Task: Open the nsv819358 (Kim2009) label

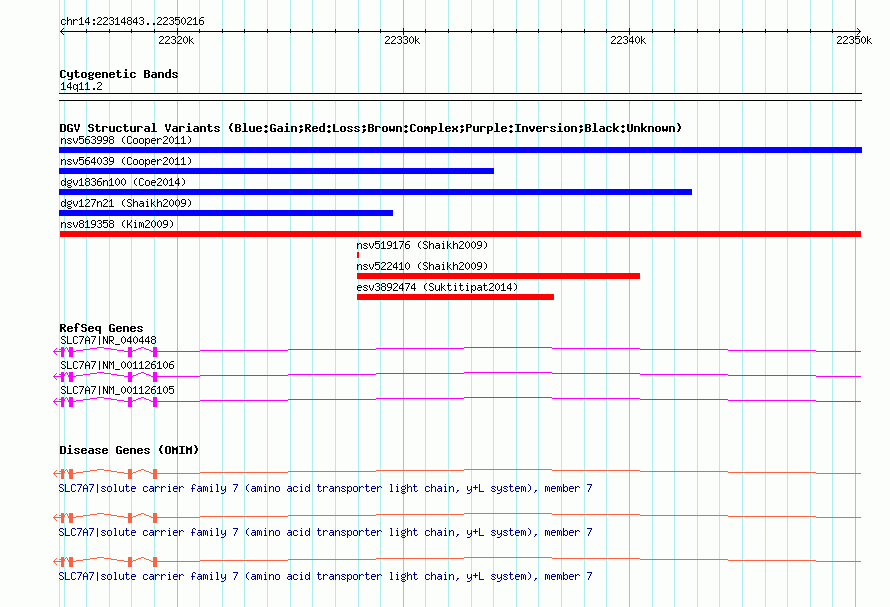Action: pyautogui.click(x=117, y=224)
